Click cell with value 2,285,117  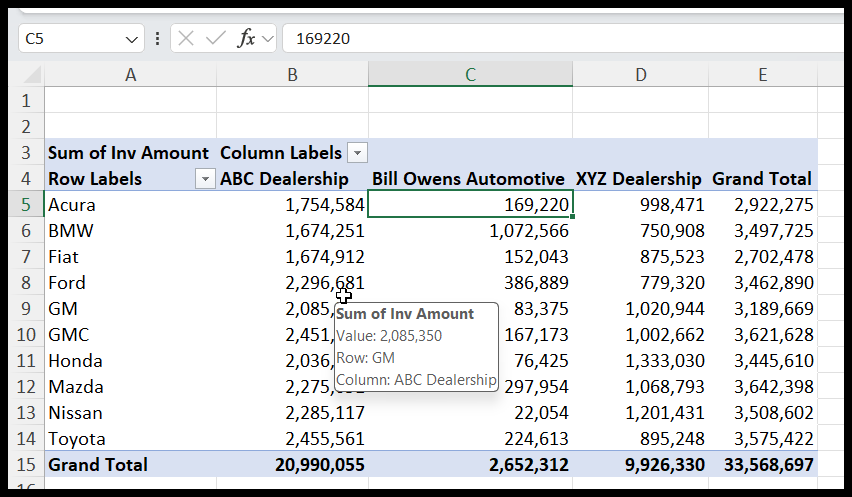[292, 413]
